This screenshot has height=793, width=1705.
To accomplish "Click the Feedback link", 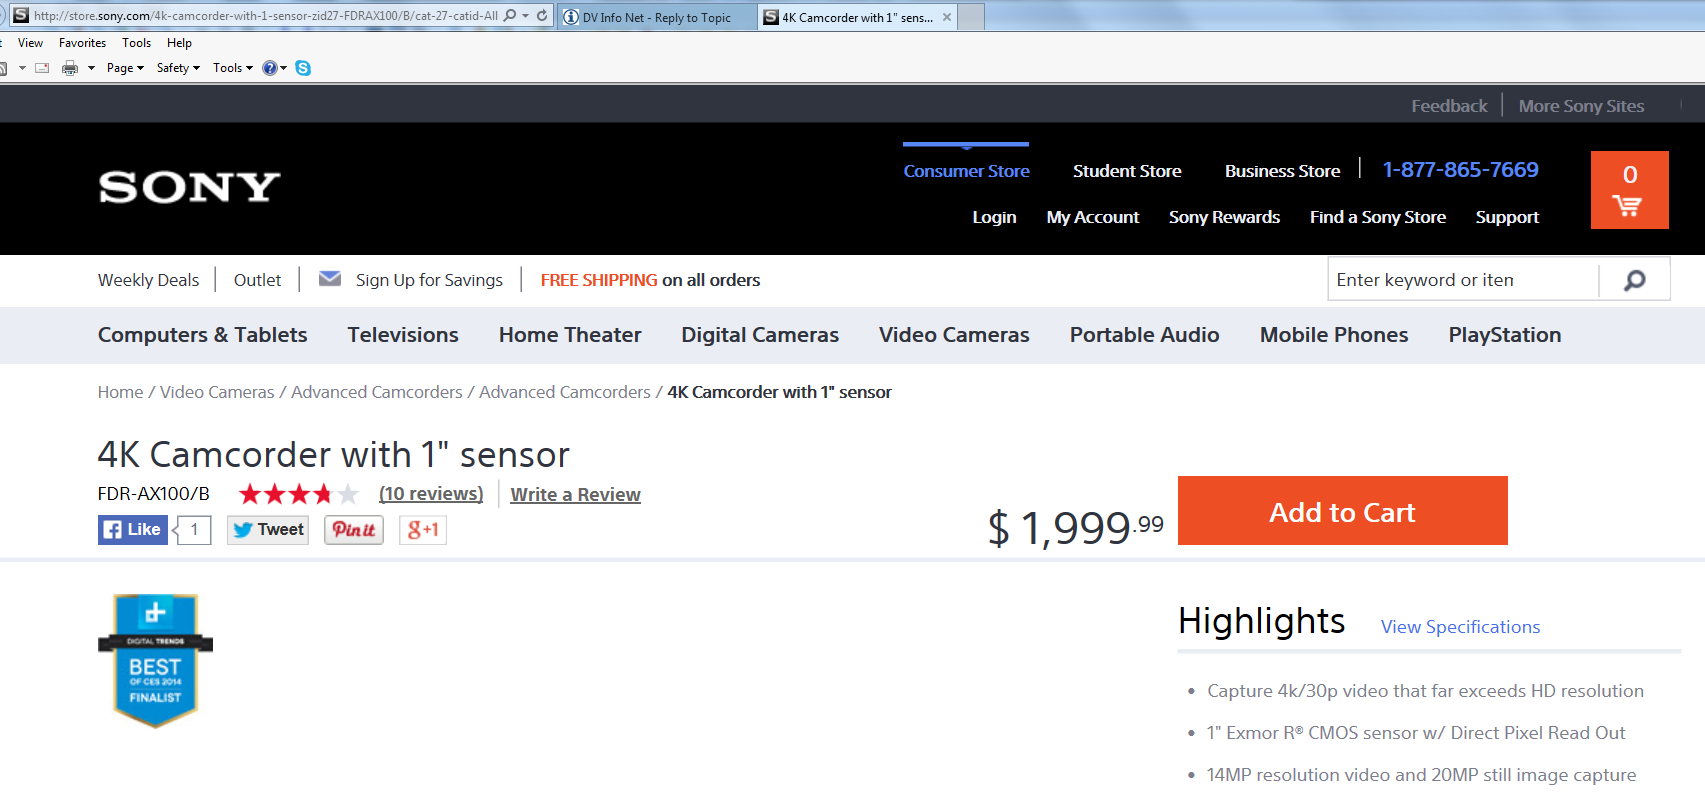I will tap(1449, 106).
